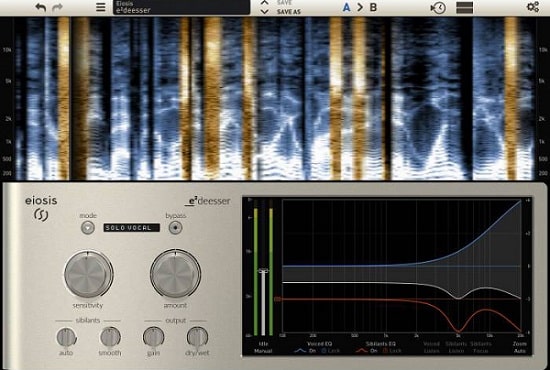Open the Eiosis e²deesser preset name field
The height and width of the screenshot is (370, 550).
click(x=181, y=7)
